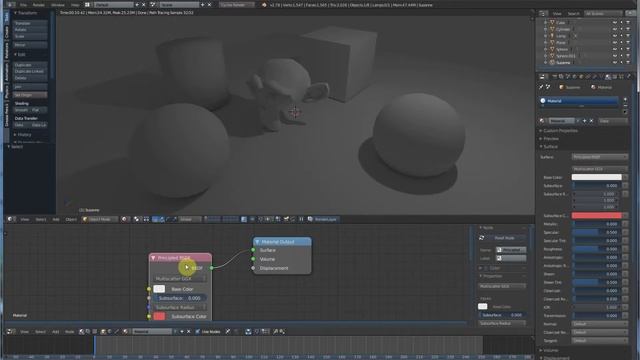Open the node editor Node menu

pos(70,332)
